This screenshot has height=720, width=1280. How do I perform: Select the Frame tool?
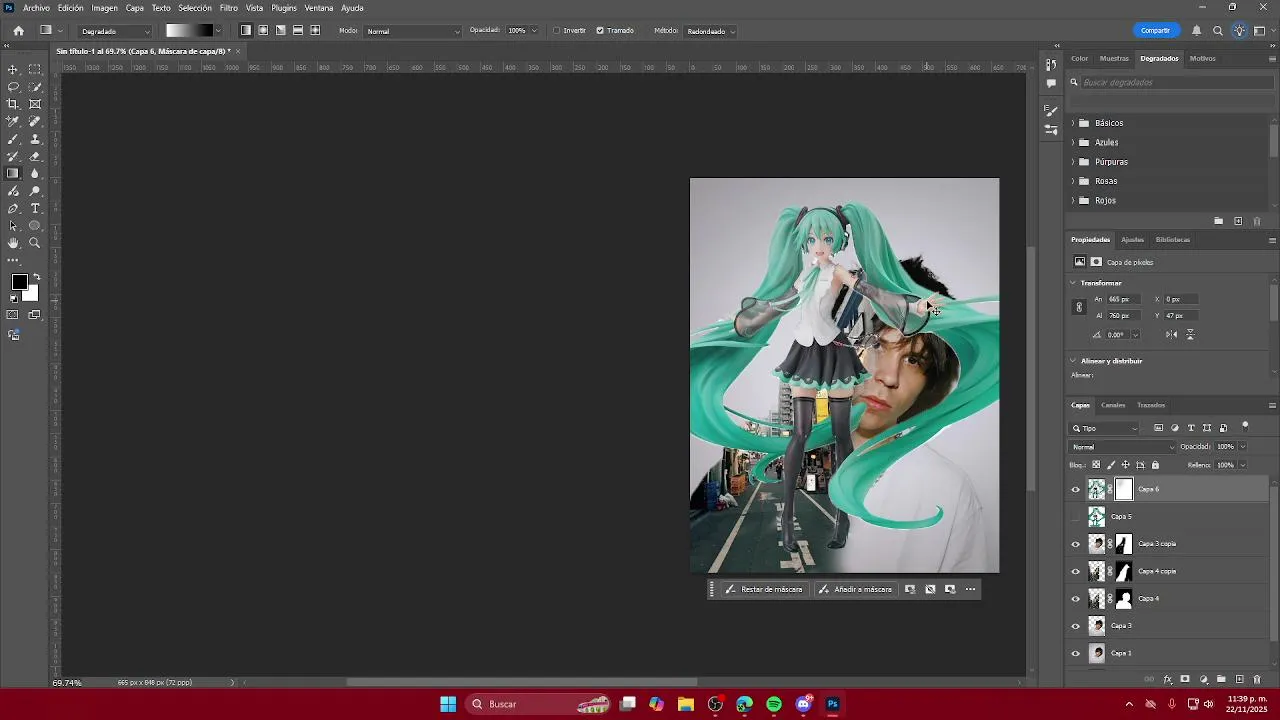(35, 104)
